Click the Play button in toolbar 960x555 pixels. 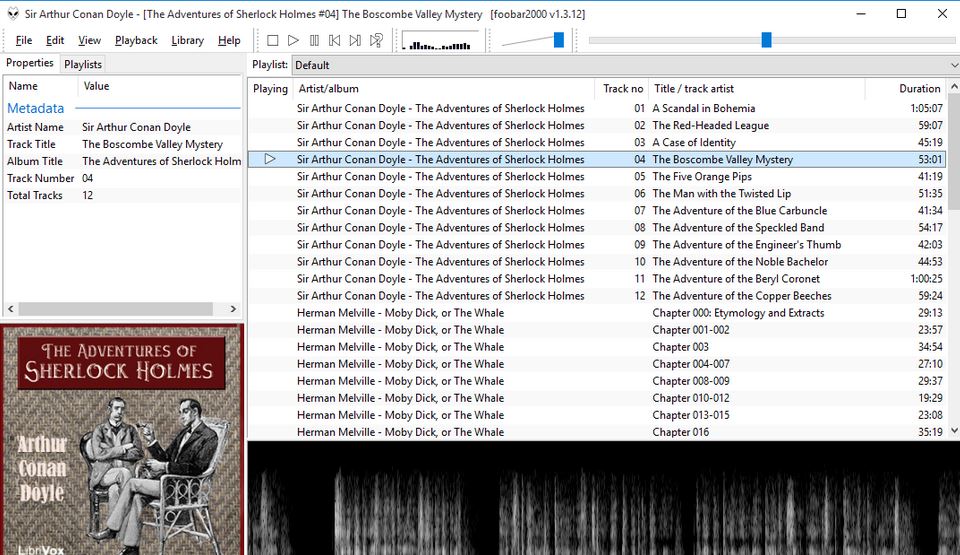point(293,40)
